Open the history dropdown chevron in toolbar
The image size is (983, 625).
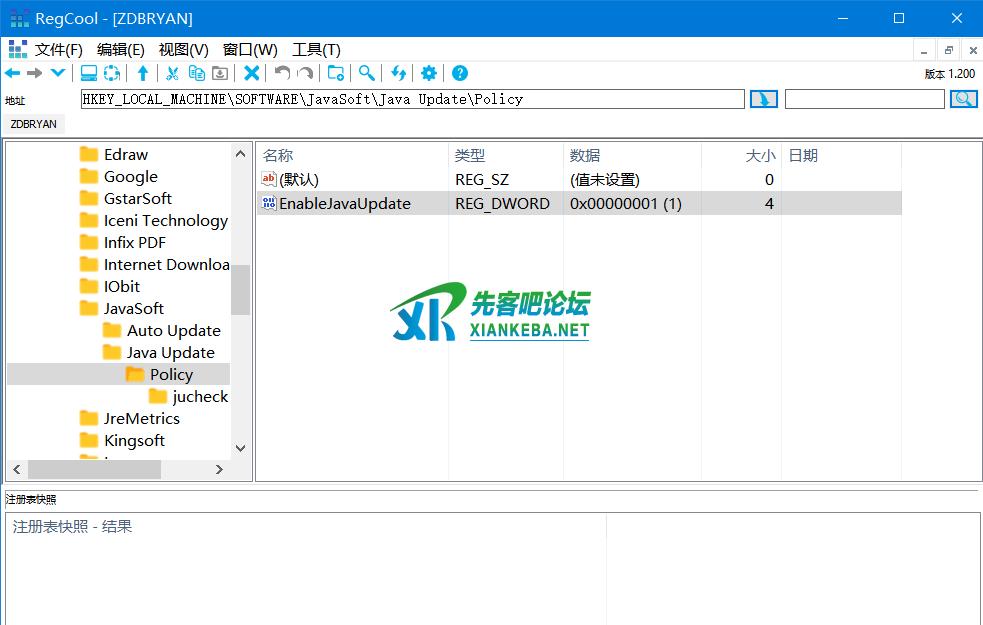click(x=58, y=73)
